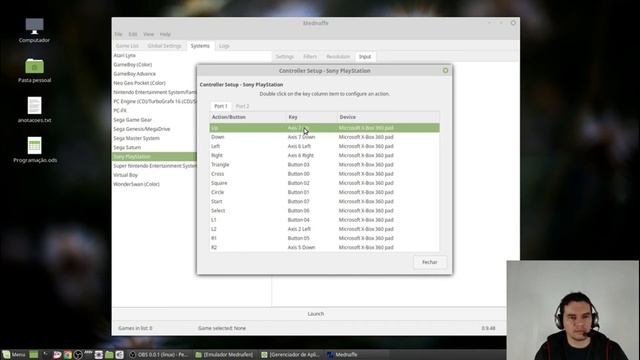Click the Button 00 key for Cross
Image resolution: width=640 pixels, height=360 pixels.
pyautogui.click(x=298, y=174)
